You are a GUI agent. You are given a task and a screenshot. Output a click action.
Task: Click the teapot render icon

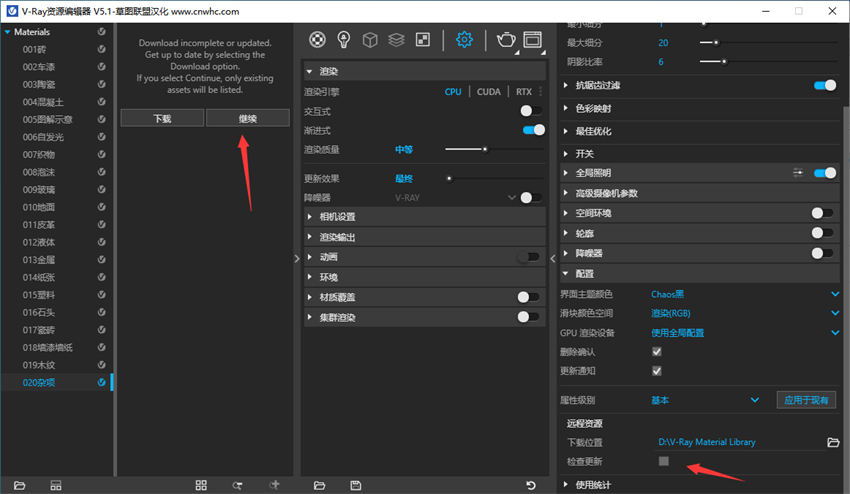[506, 40]
